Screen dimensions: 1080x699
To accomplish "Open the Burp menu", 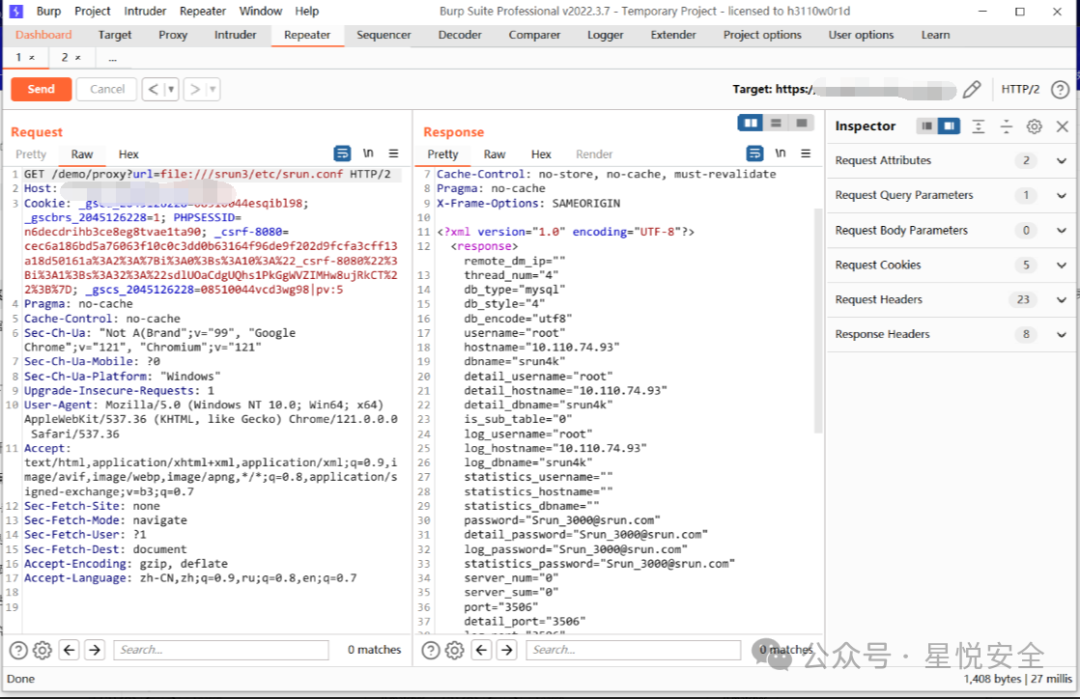I will point(48,11).
